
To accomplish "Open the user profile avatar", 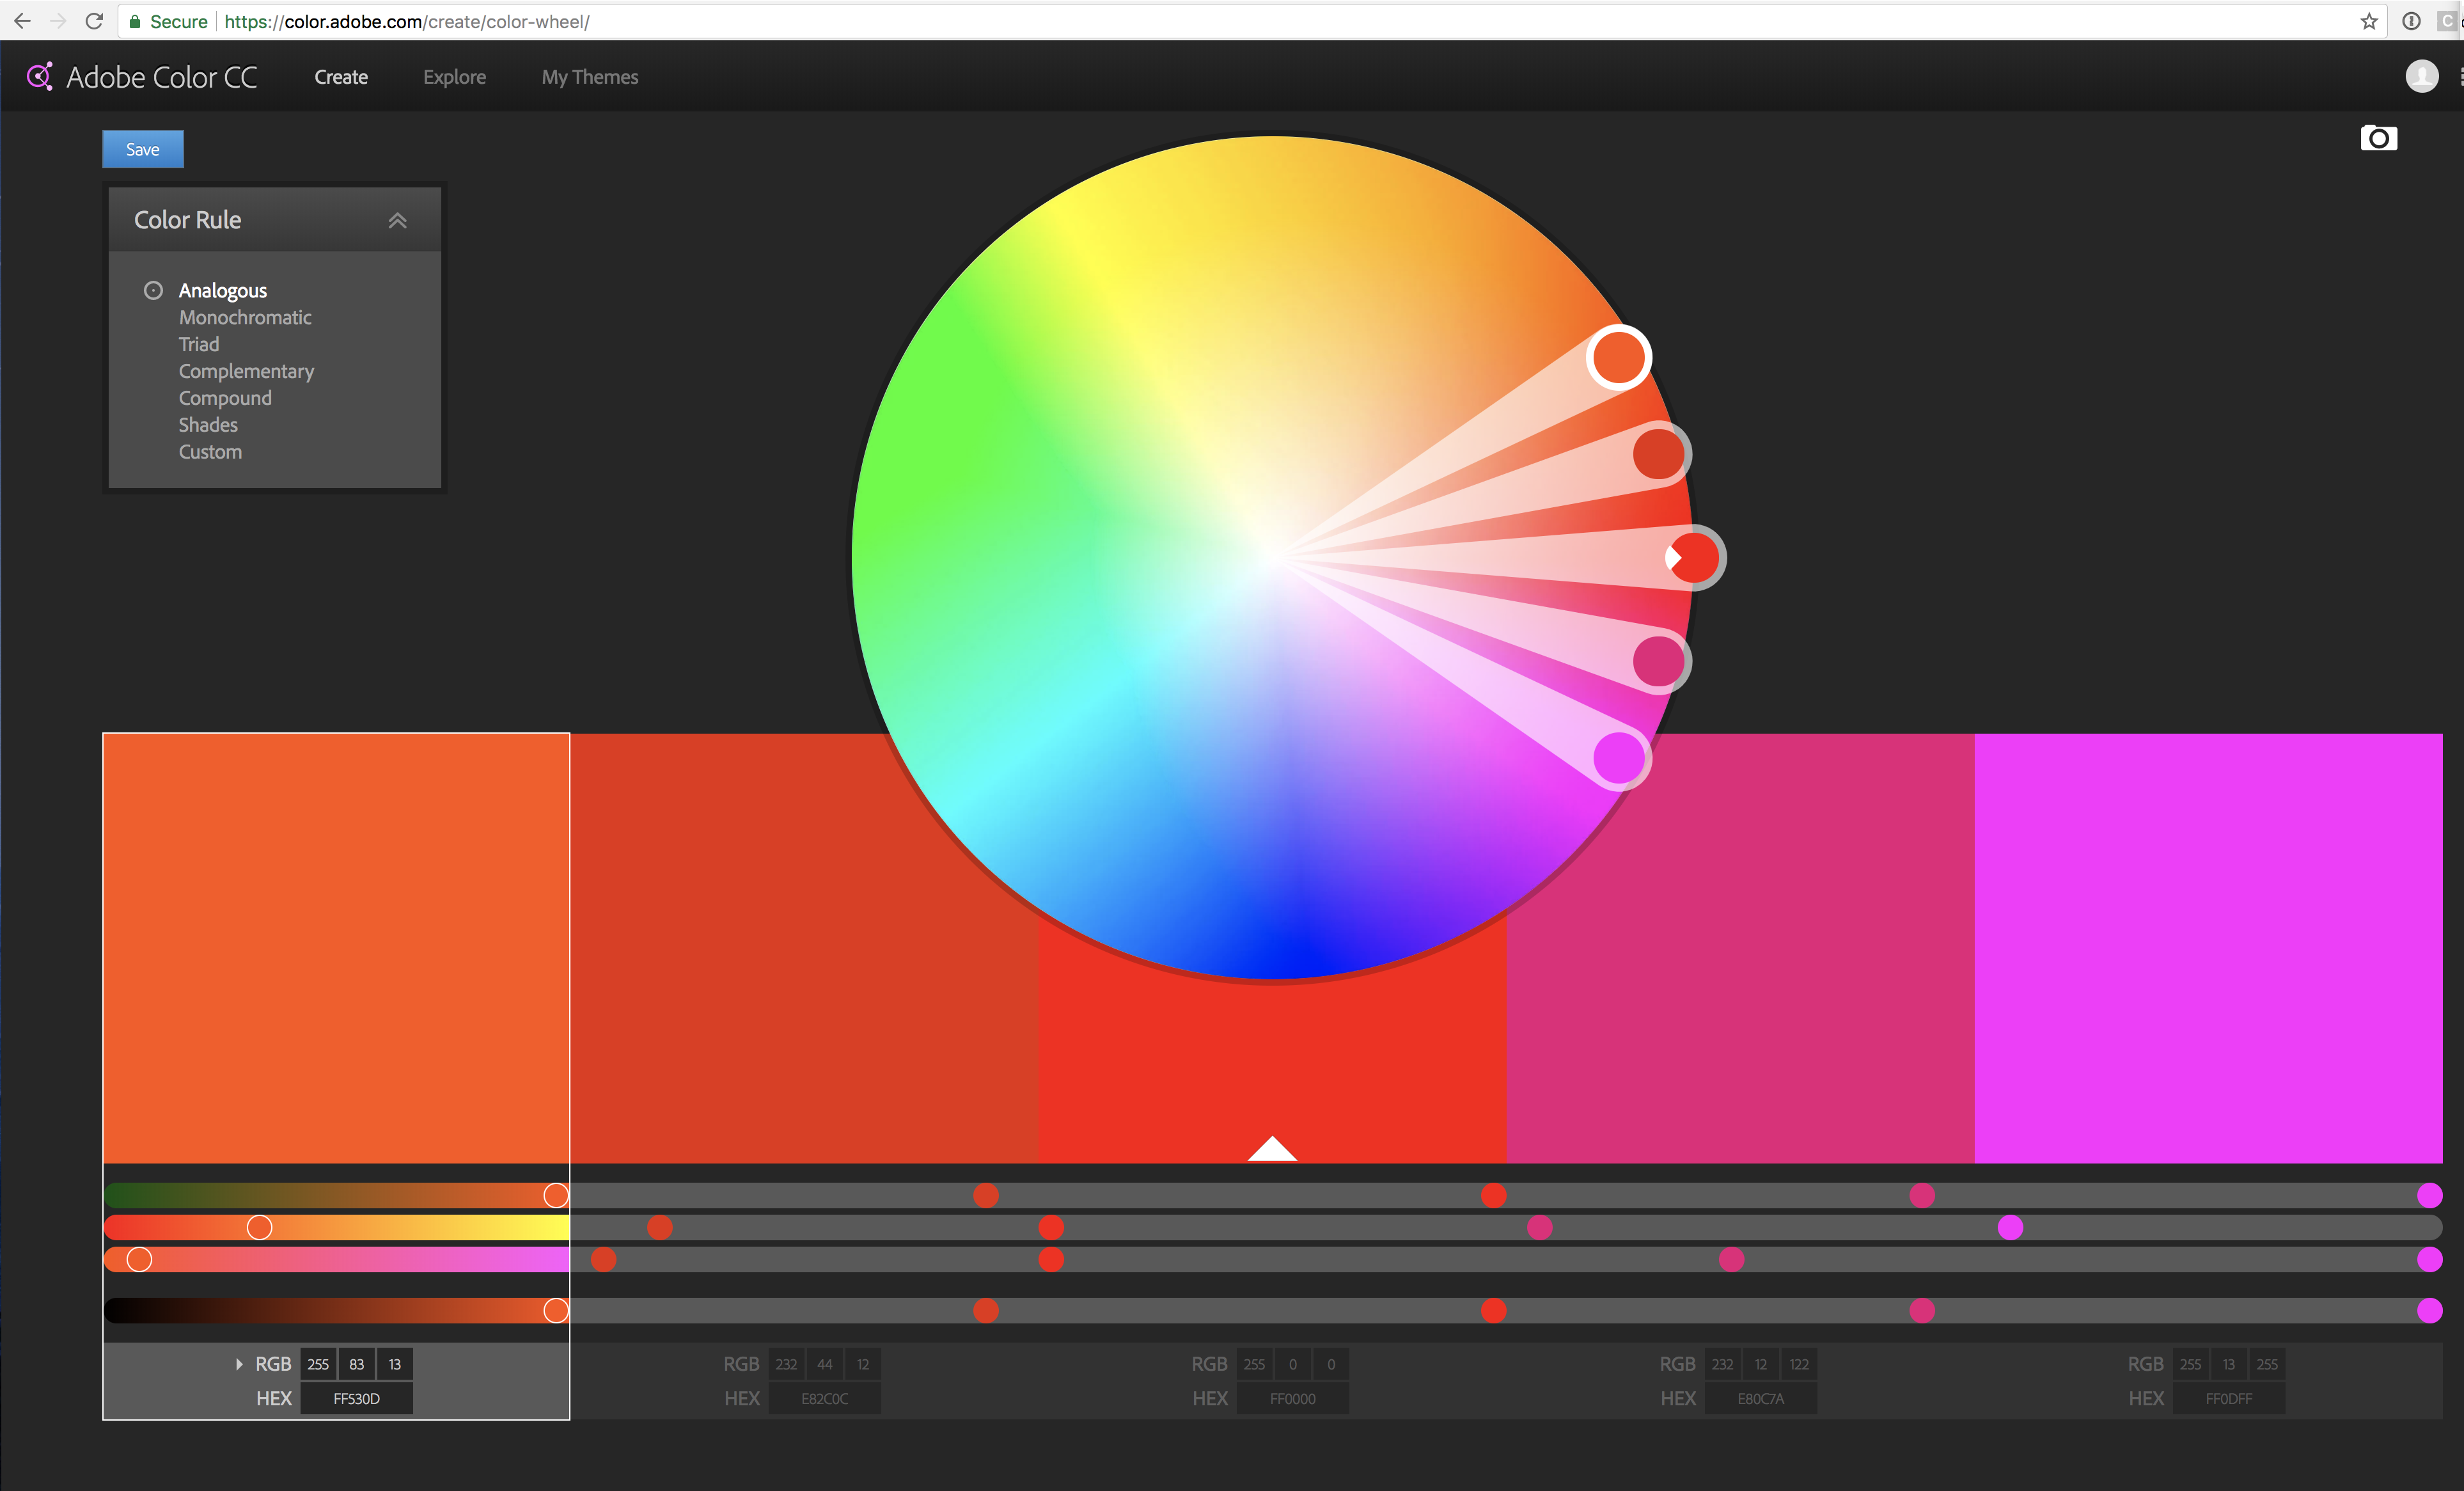I will pyautogui.click(x=2421, y=76).
